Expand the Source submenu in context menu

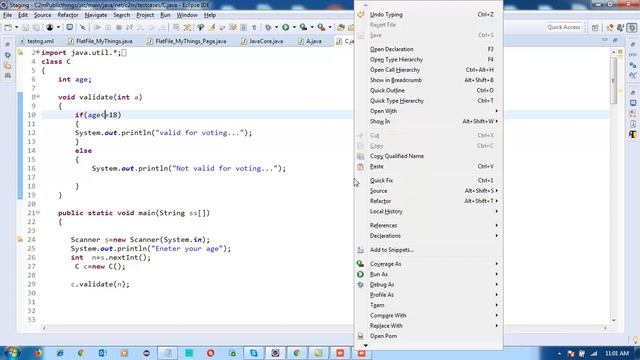pyautogui.click(x=429, y=191)
